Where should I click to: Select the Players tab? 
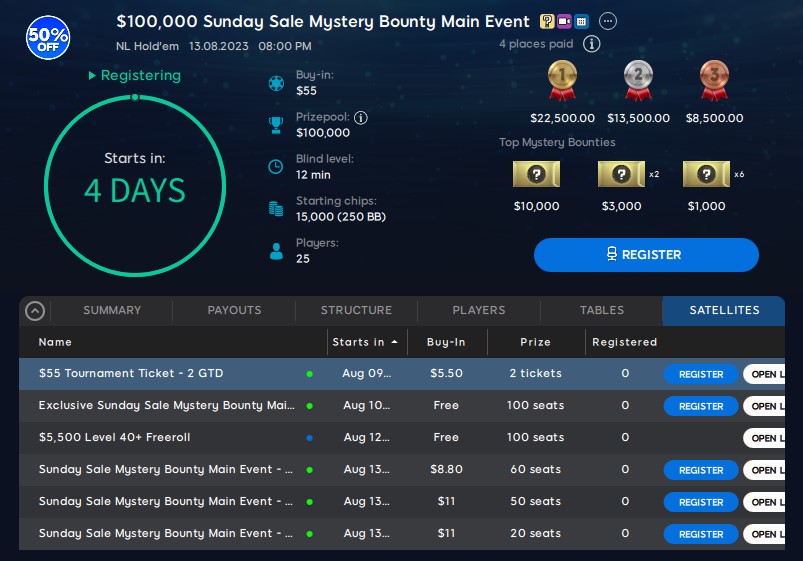click(x=479, y=310)
